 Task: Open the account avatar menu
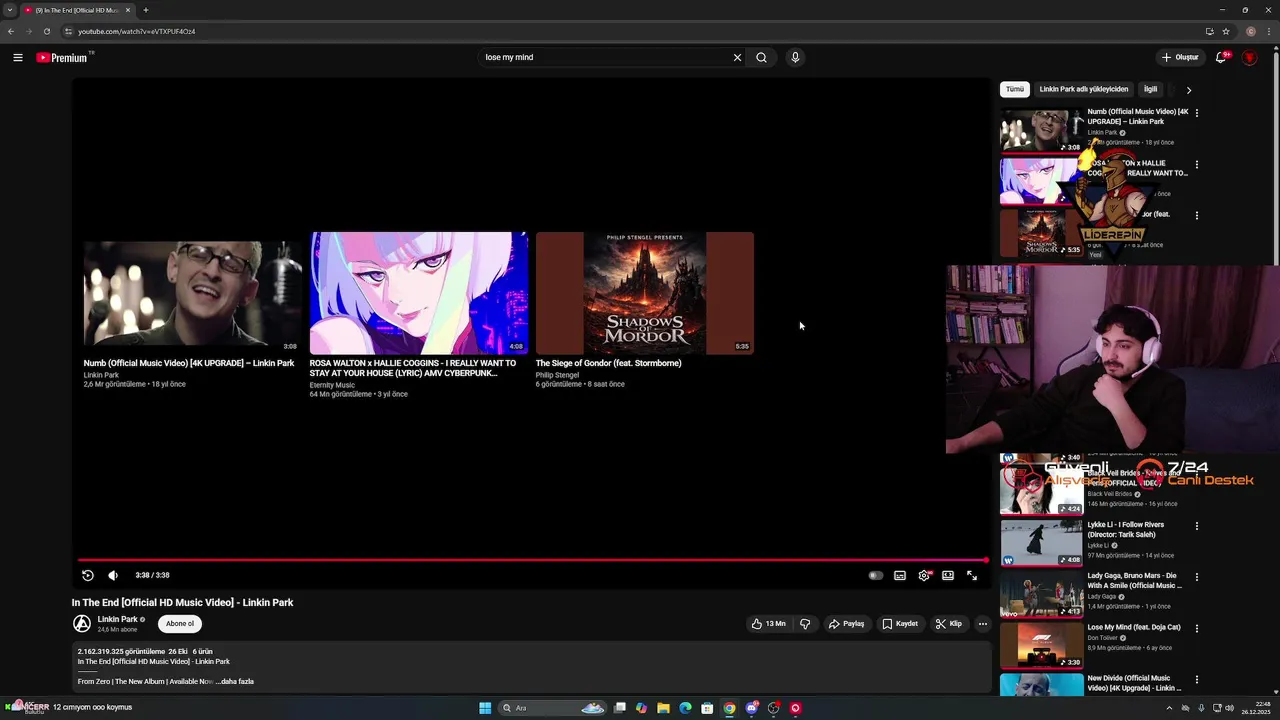(1249, 57)
